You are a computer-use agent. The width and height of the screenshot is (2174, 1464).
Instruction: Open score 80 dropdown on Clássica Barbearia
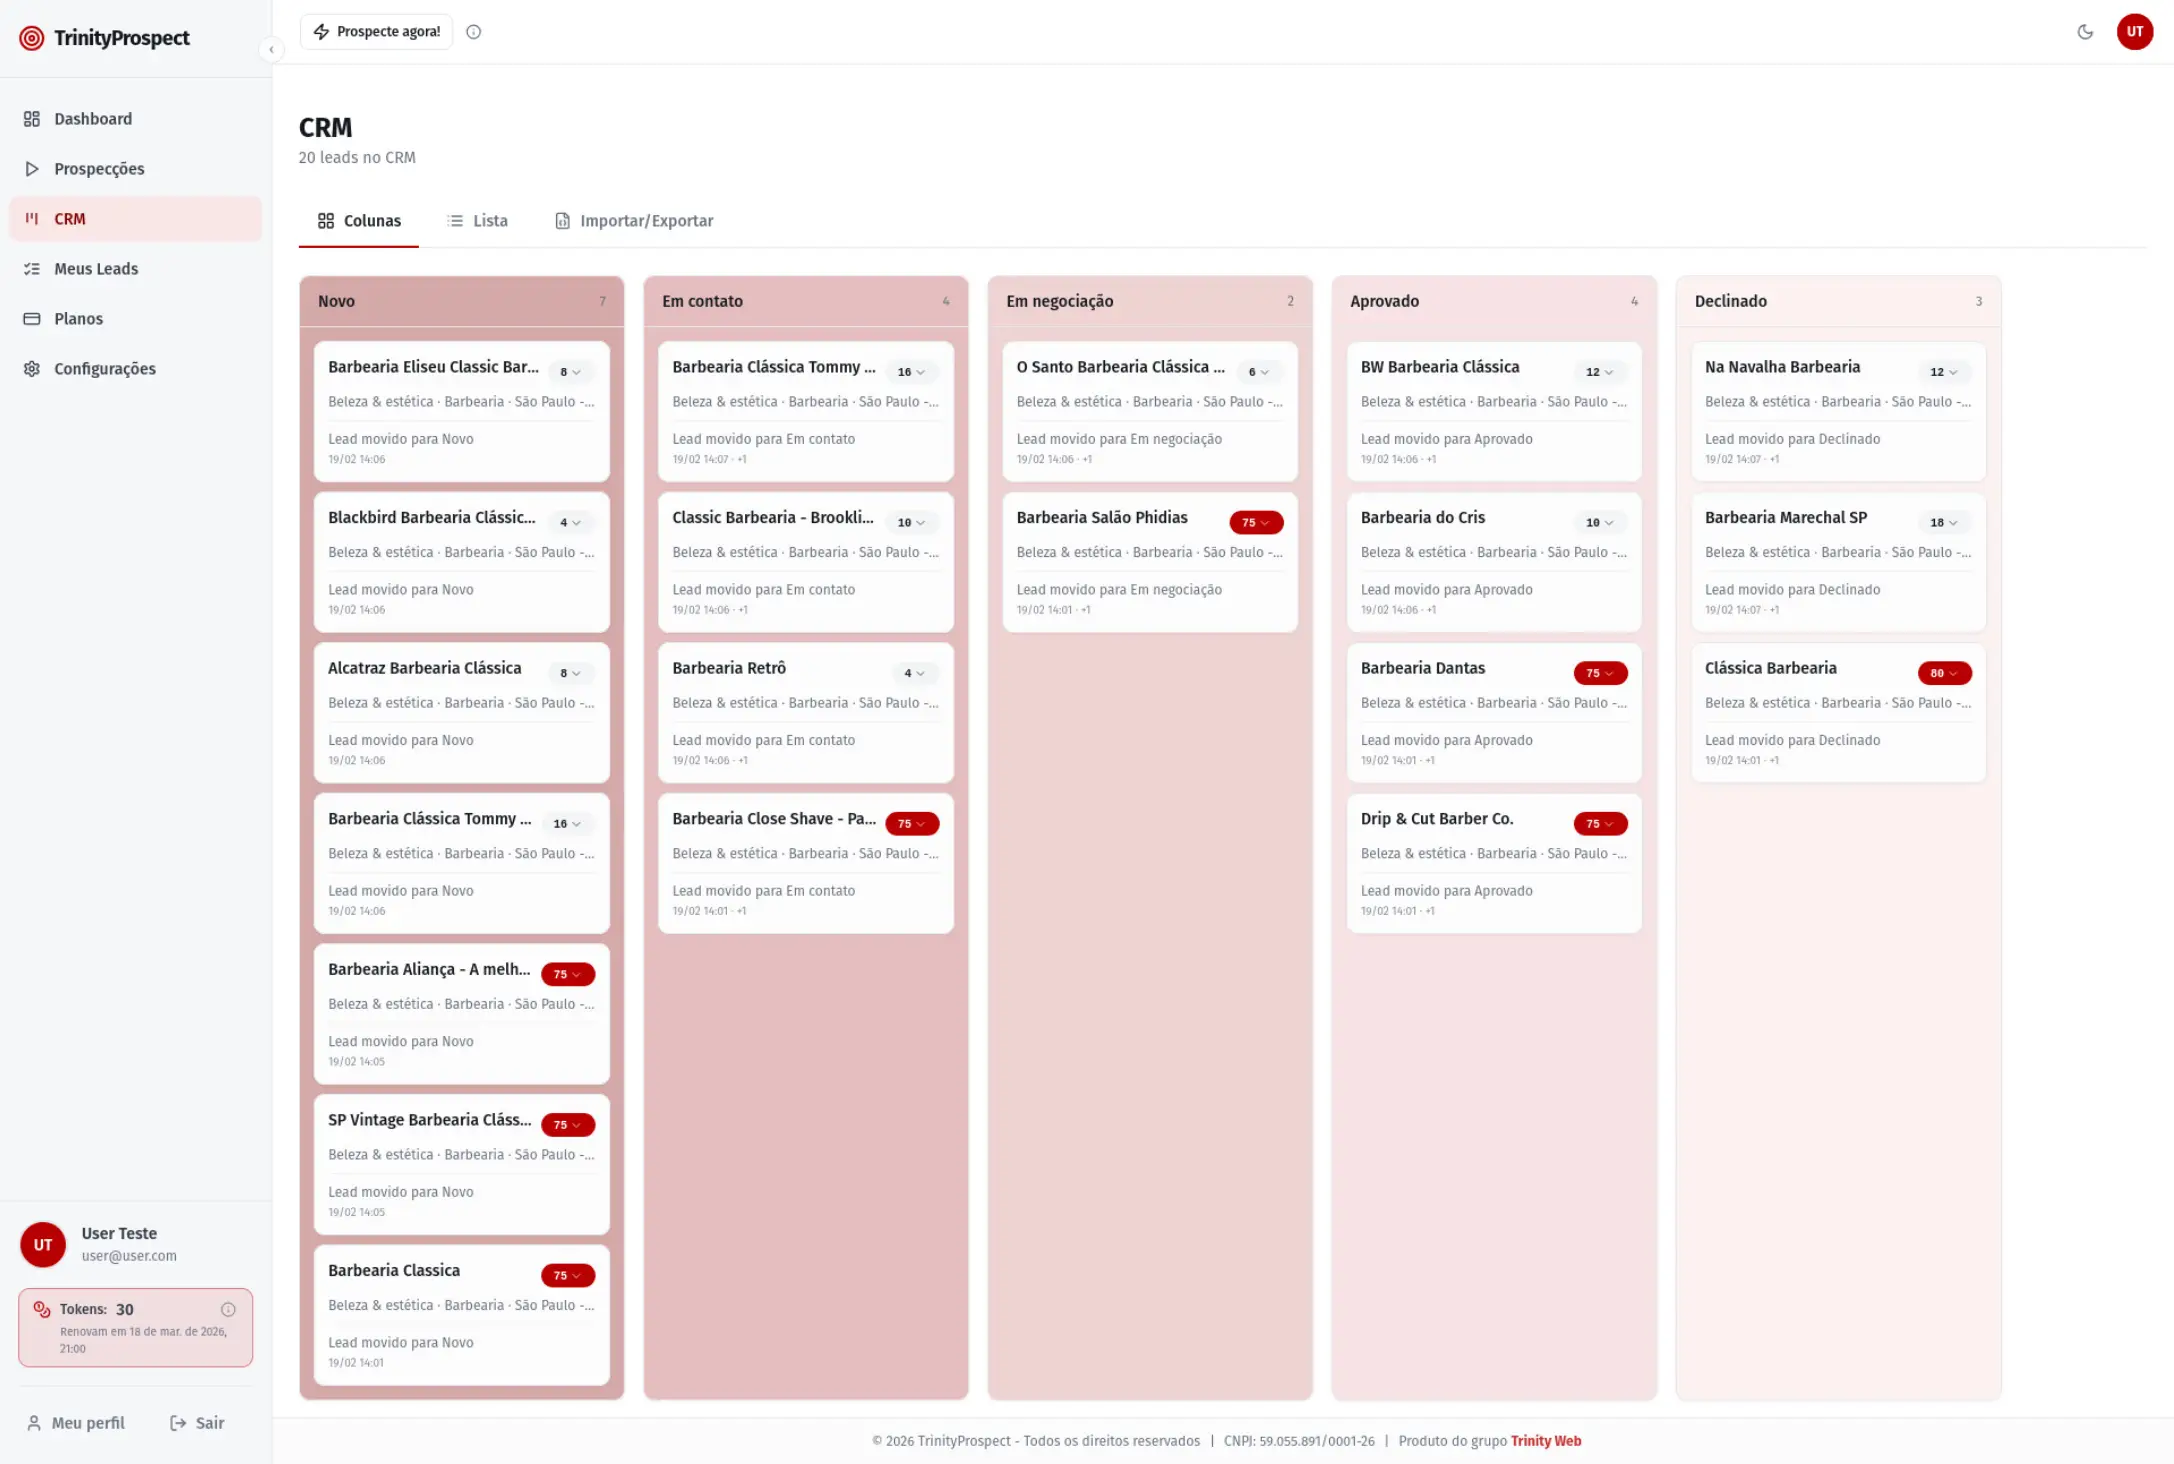[1943, 673]
